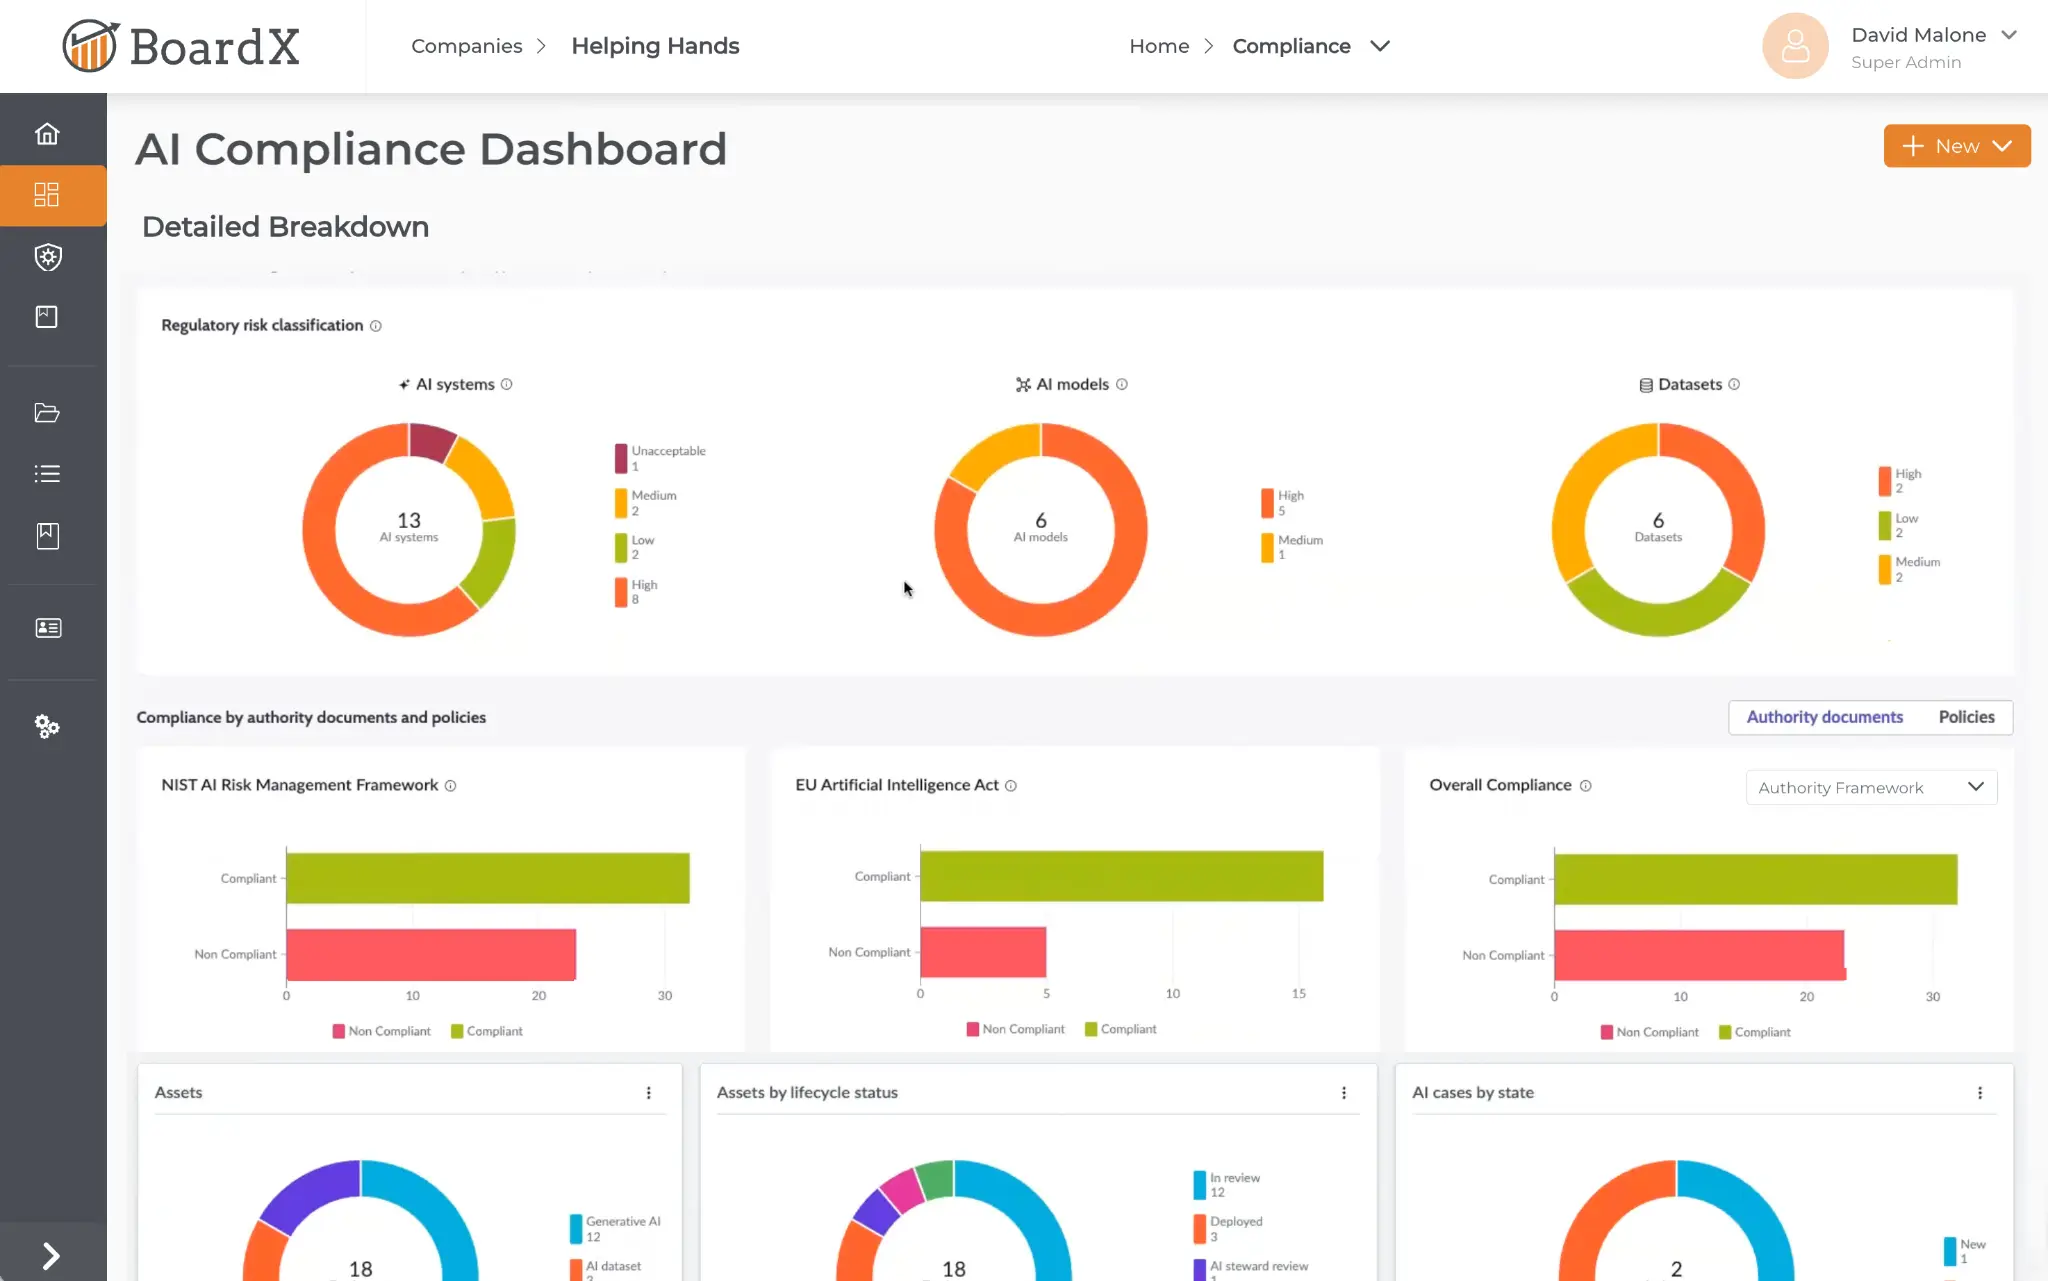Expand the New button dropdown arrow

[2001, 145]
